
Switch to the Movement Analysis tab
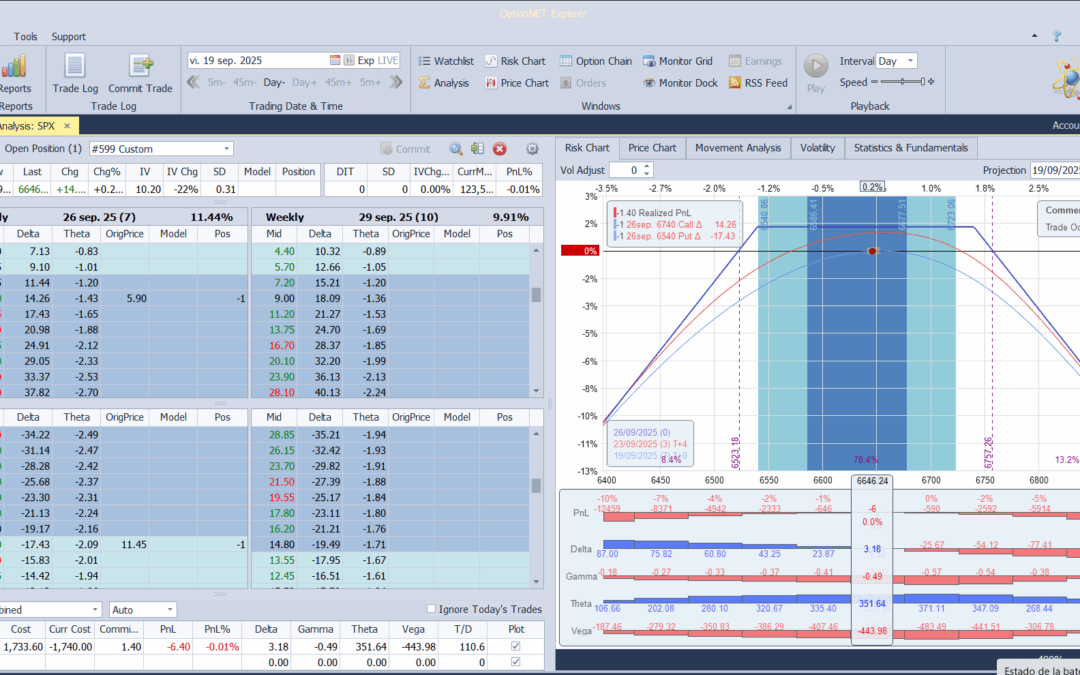coord(738,148)
